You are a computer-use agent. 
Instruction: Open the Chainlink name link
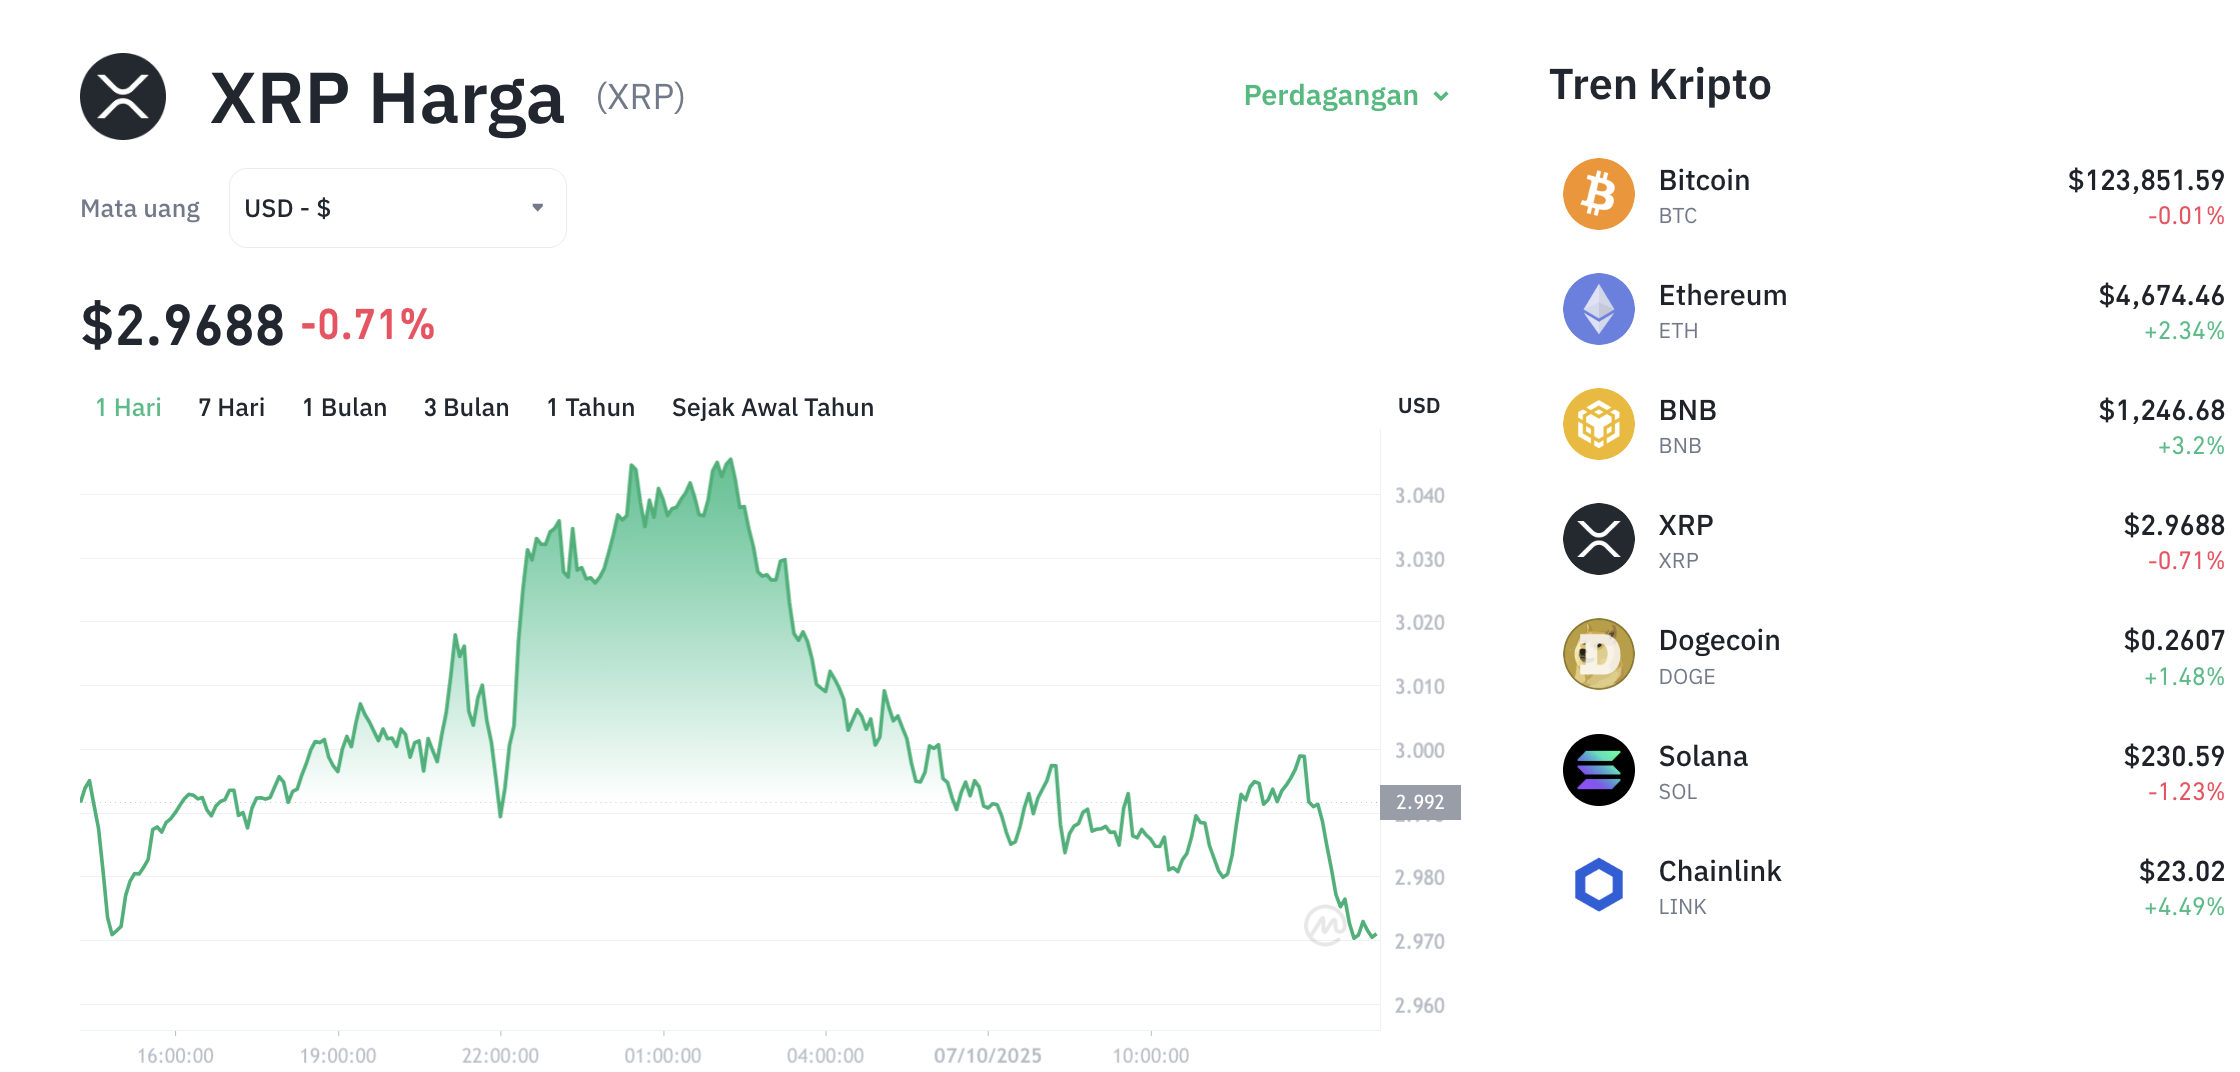tap(1720, 872)
